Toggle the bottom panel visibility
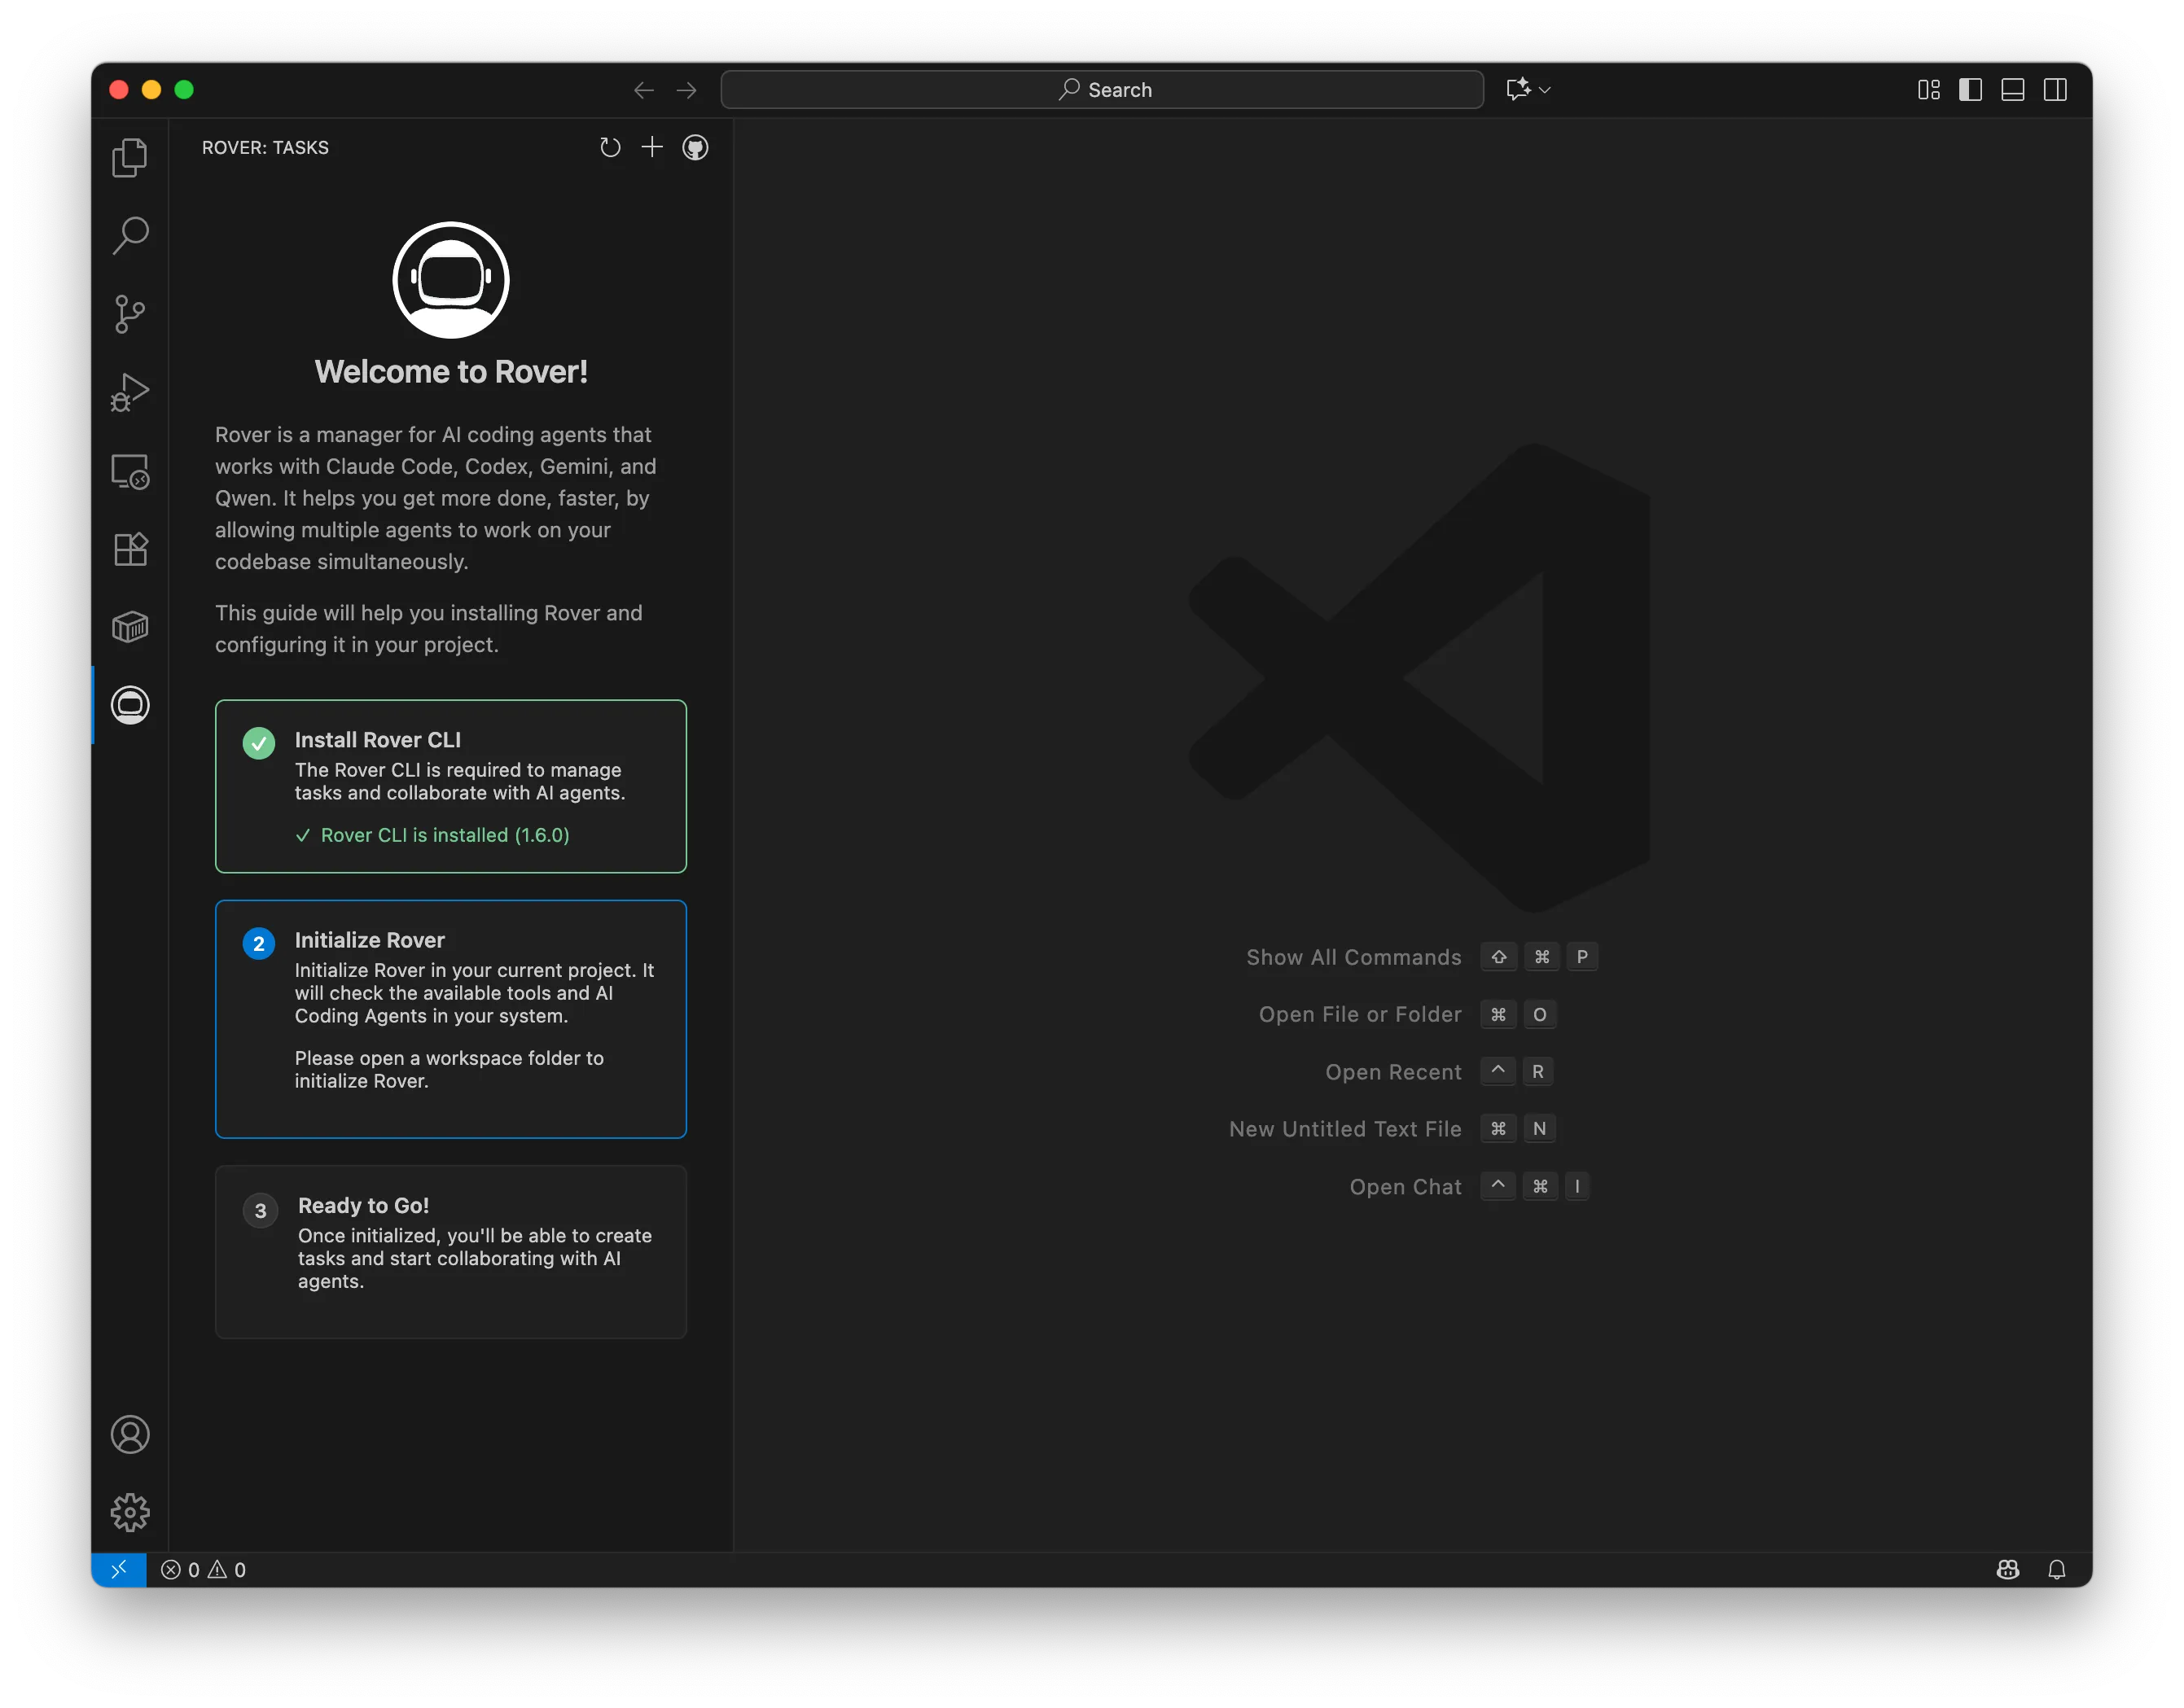Screen dimensions: 2184x1708 coord(2013,89)
